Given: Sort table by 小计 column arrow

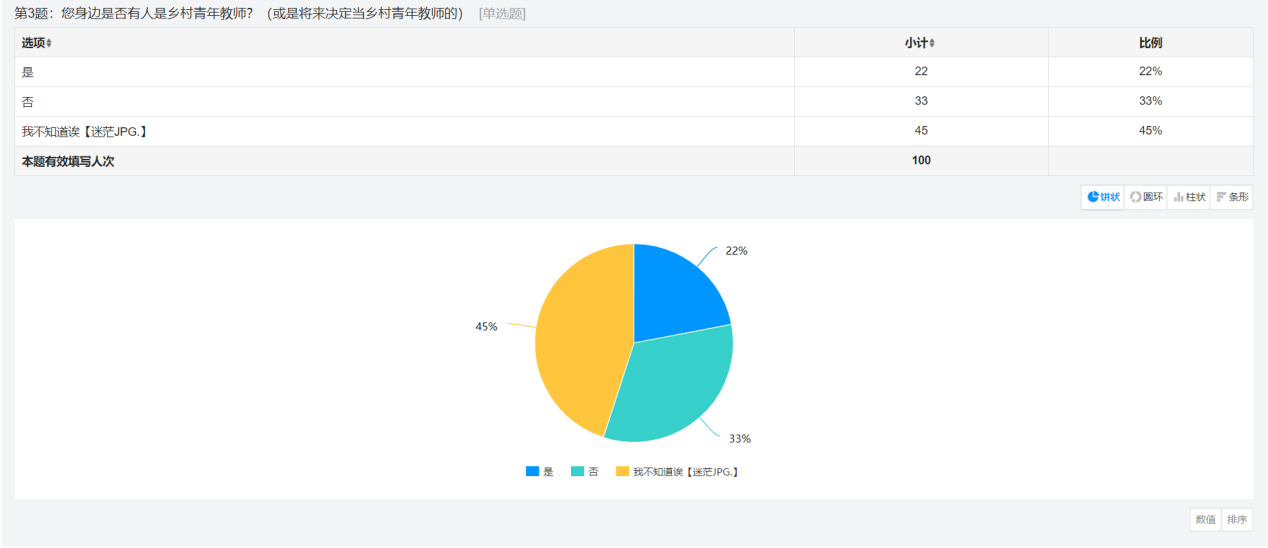Looking at the screenshot, I should [x=932, y=43].
